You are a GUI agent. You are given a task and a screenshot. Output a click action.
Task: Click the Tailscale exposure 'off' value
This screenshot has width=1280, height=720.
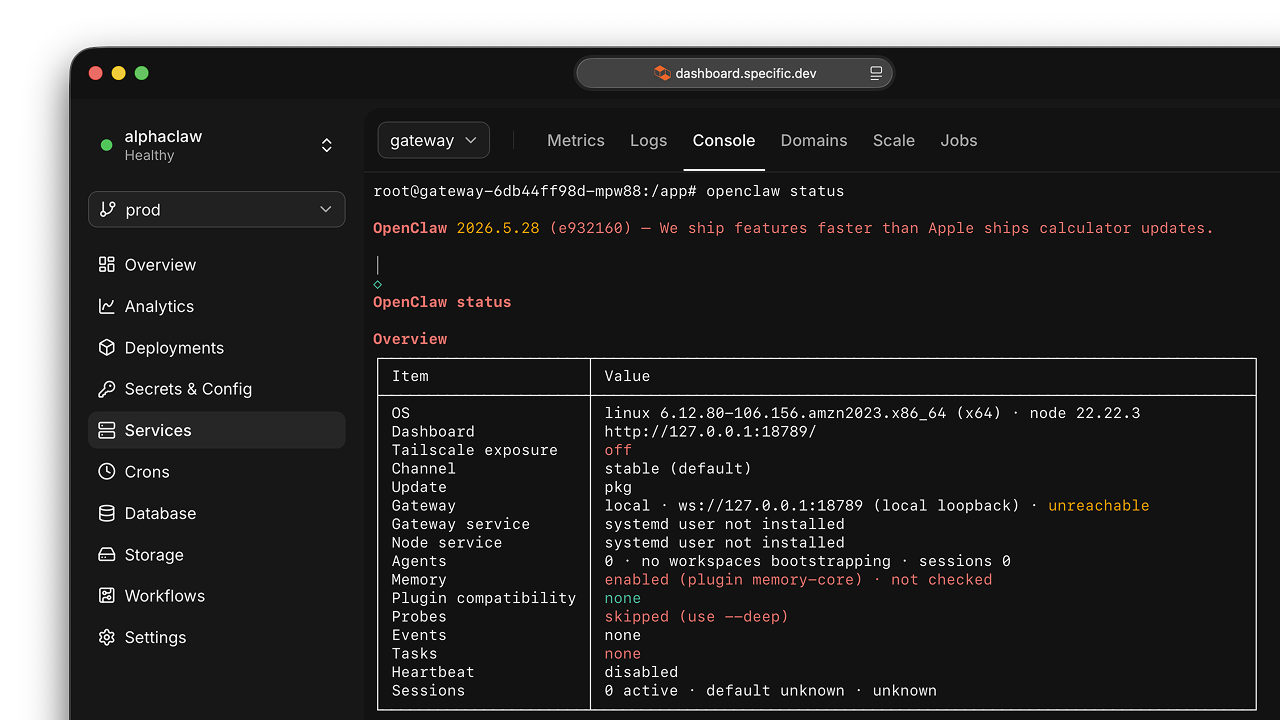(618, 450)
